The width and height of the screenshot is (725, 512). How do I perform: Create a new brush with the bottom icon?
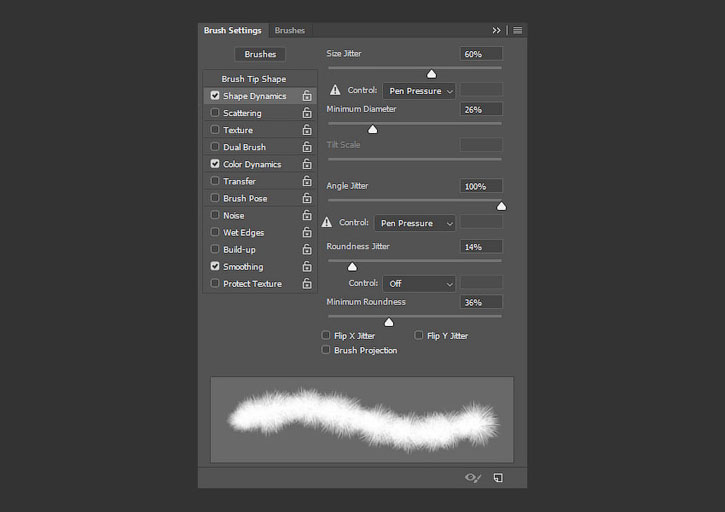pos(498,478)
